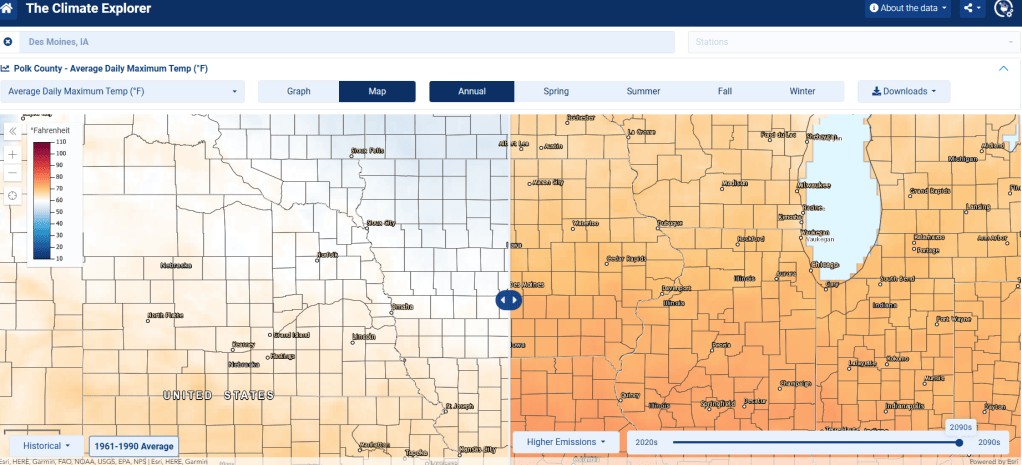The height and width of the screenshot is (465, 1022).
Task: Switch to Graph view
Action: click(298, 91)
